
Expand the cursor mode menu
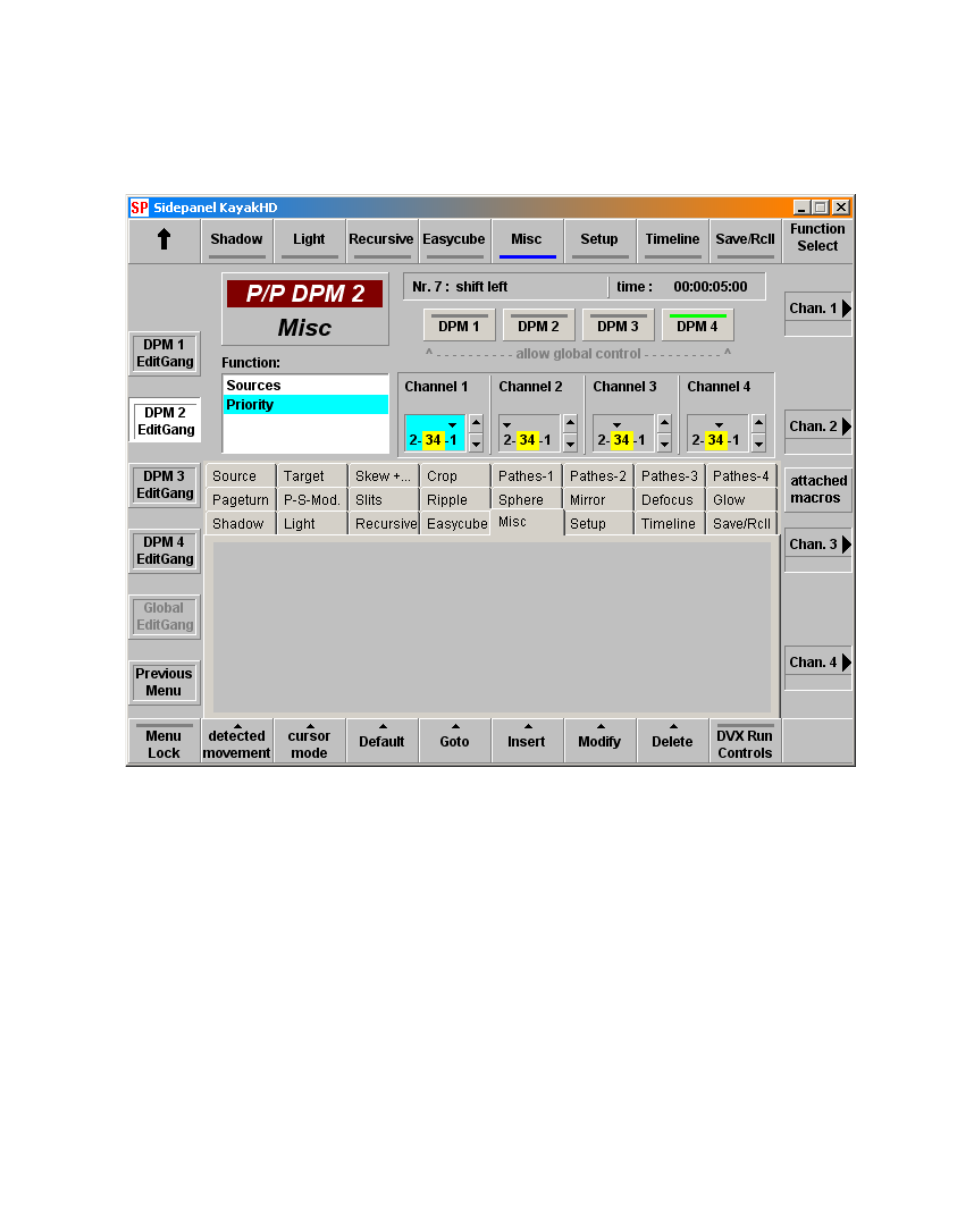pos(309,742)
